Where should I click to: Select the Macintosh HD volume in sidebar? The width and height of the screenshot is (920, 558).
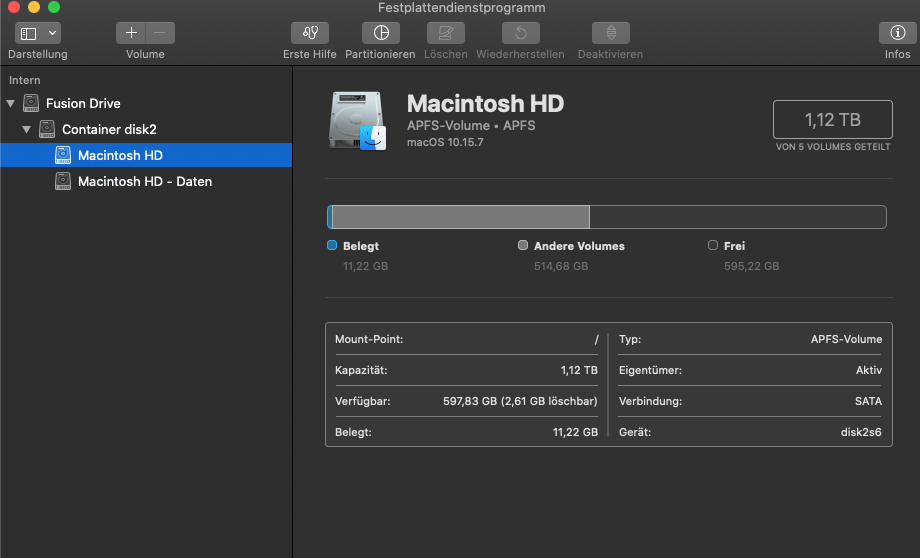point(120,155)
